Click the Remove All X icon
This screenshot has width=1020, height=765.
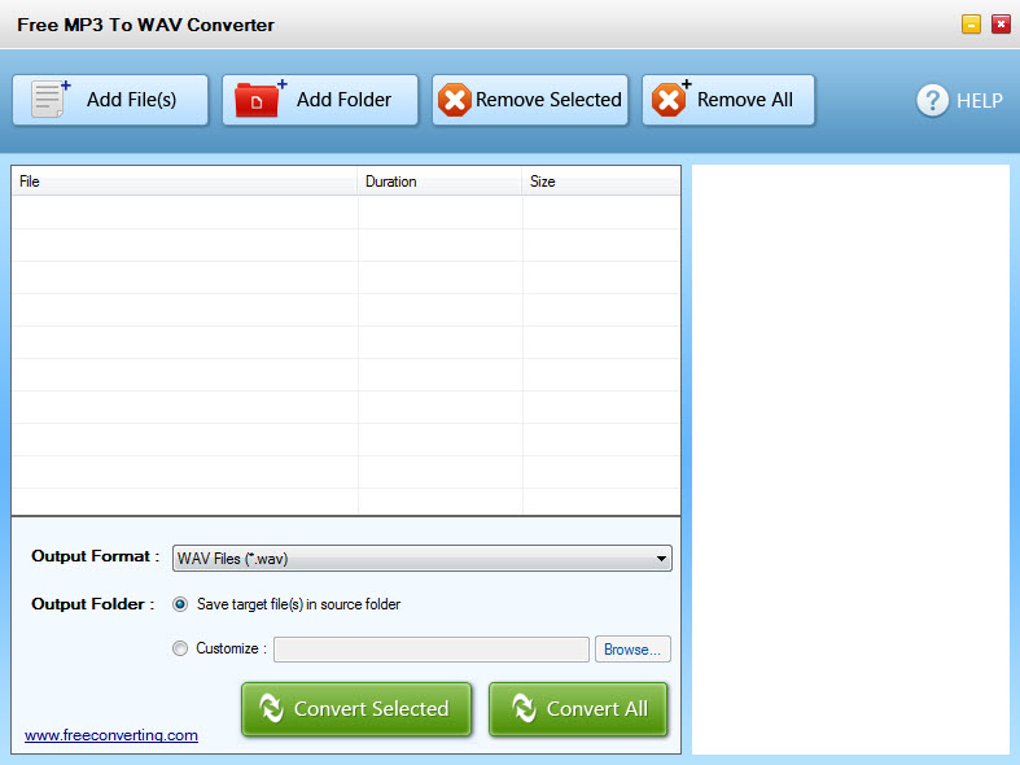(x=670, y=99)
